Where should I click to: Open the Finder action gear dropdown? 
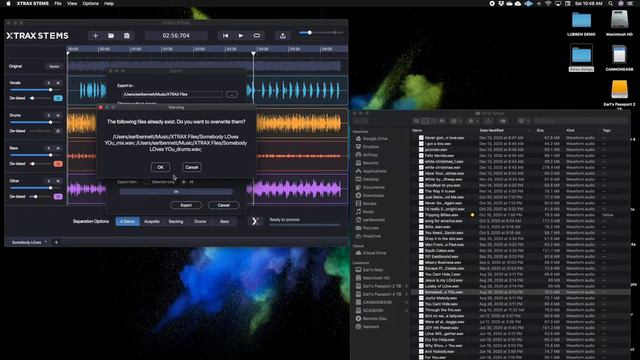click(x=473, y=121)
